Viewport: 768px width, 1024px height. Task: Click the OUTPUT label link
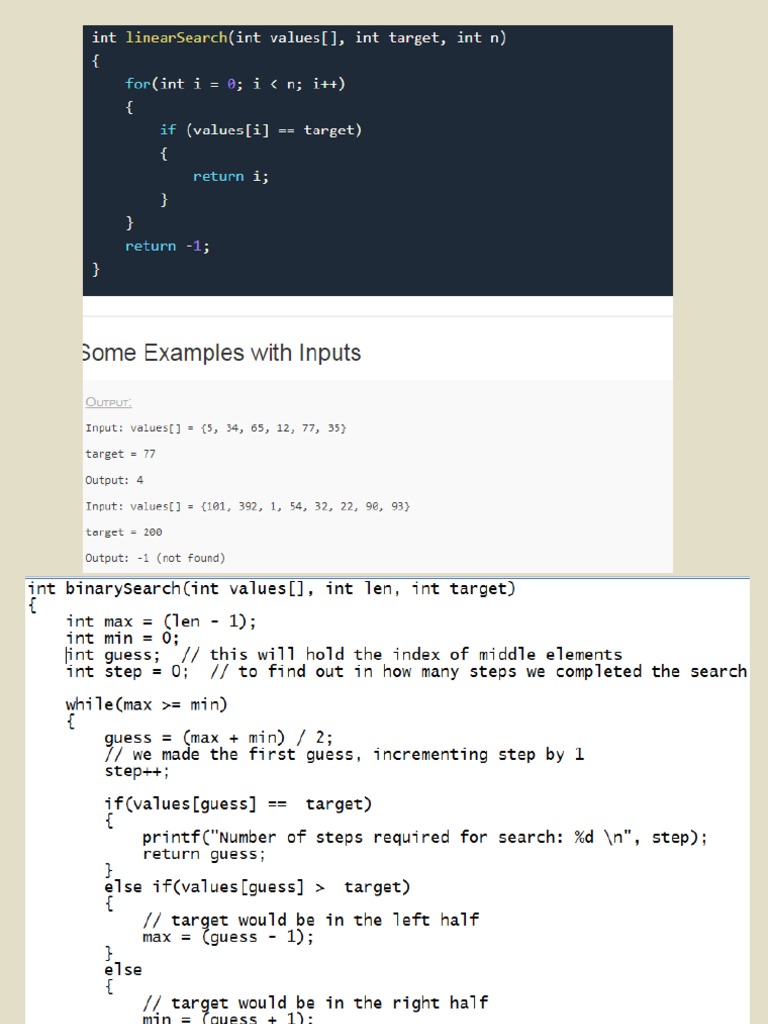[x=108, y=402]
